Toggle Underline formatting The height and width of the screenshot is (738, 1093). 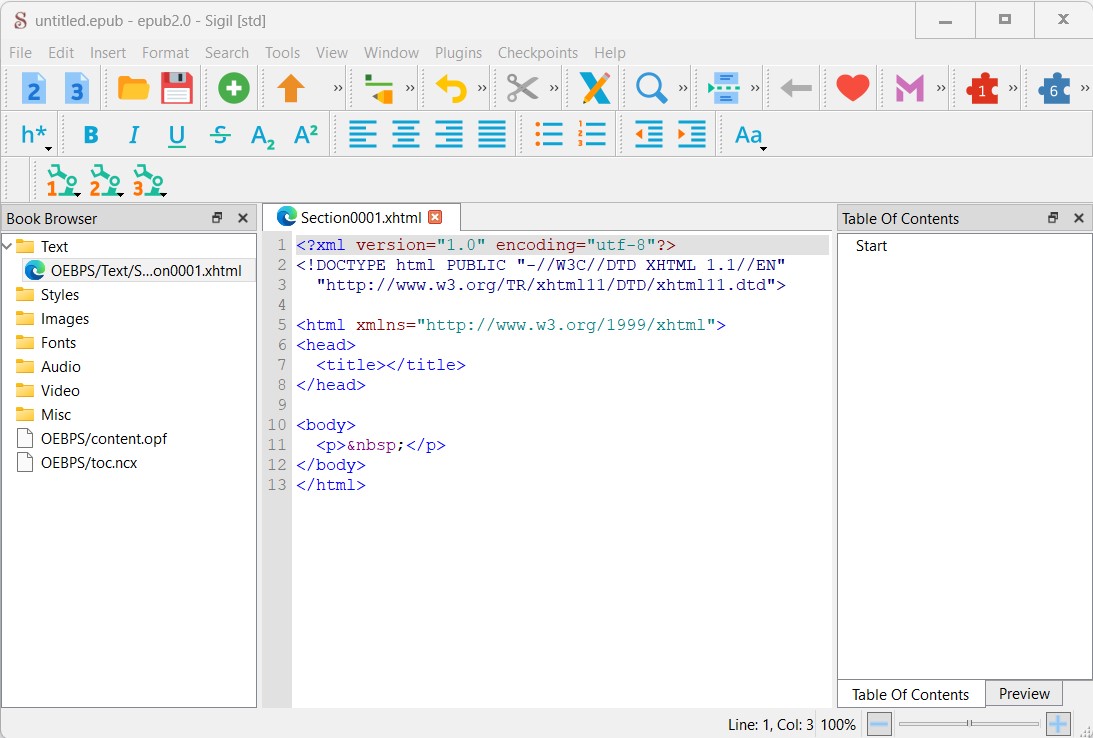click(177, 135)
